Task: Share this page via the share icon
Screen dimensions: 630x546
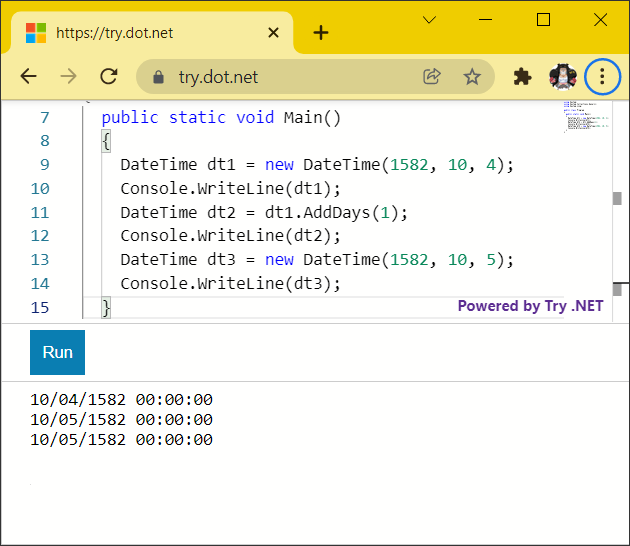Action: pyautogui.click(x=432, y=76)
